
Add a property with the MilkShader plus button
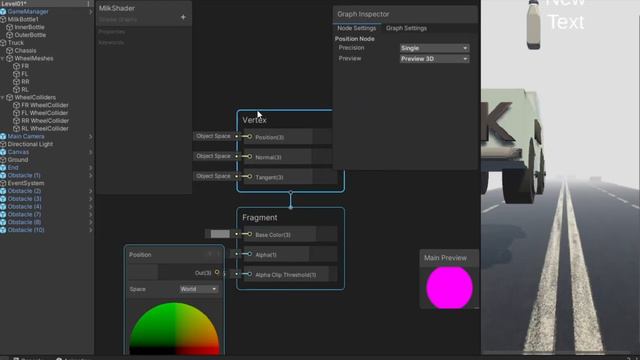coord(183,17)
